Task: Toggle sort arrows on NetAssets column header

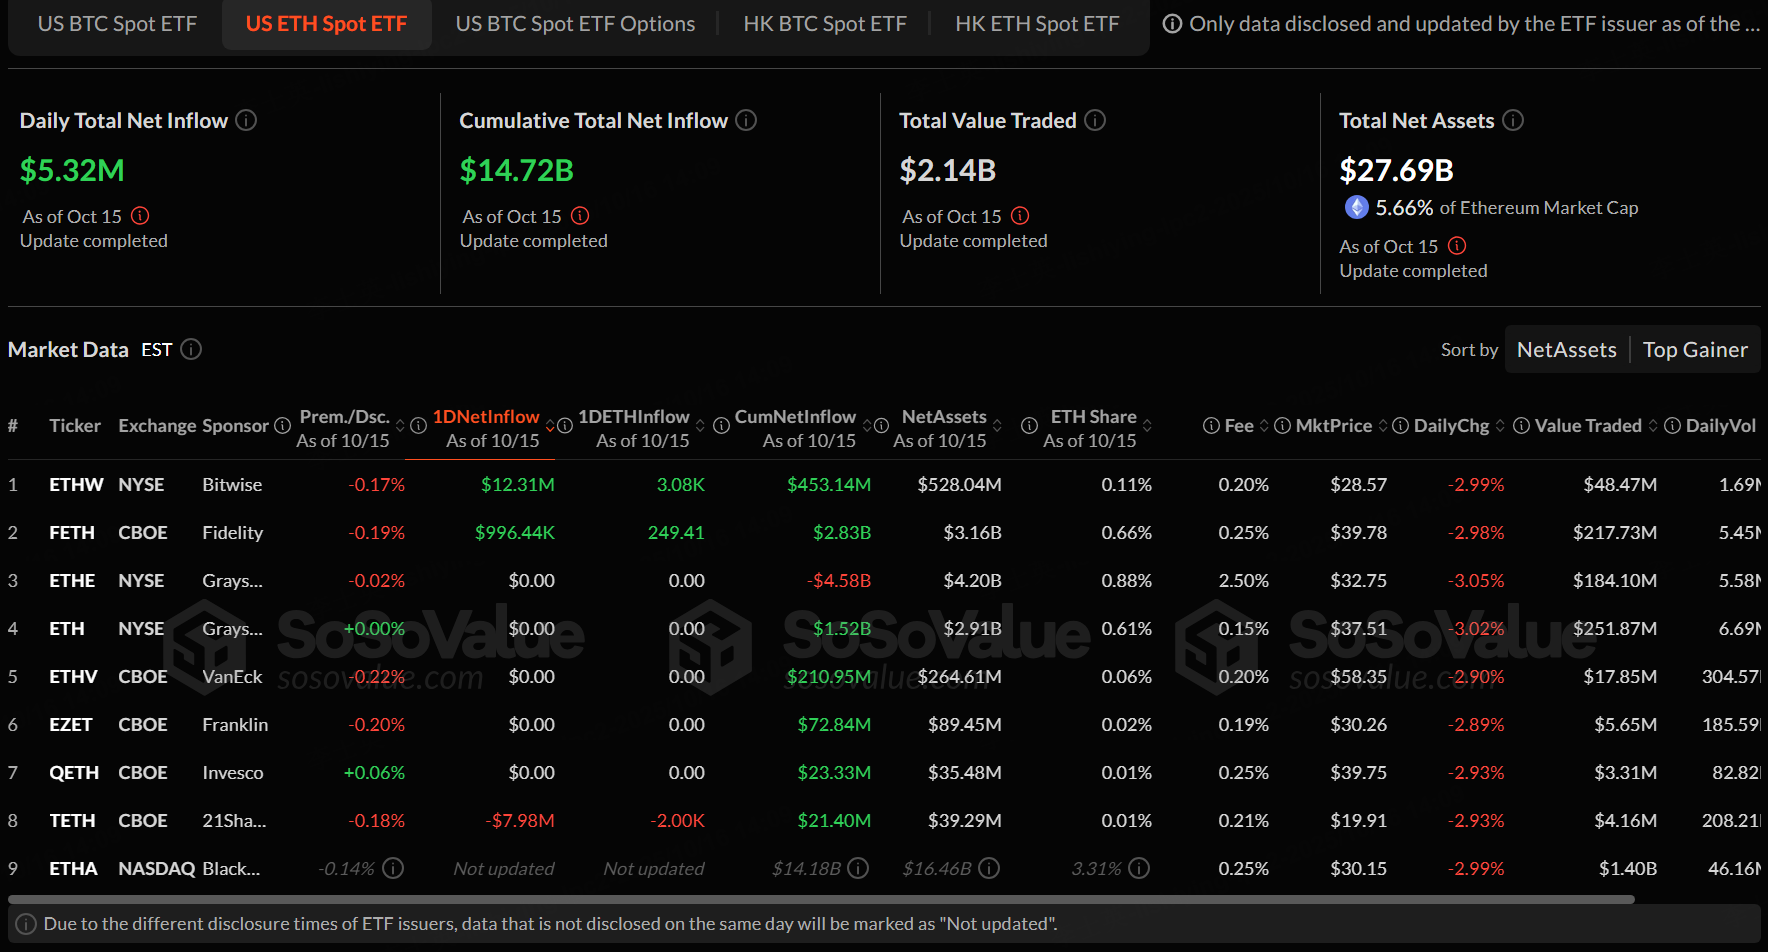Action: pyautogui.click(x=997, y=426)
